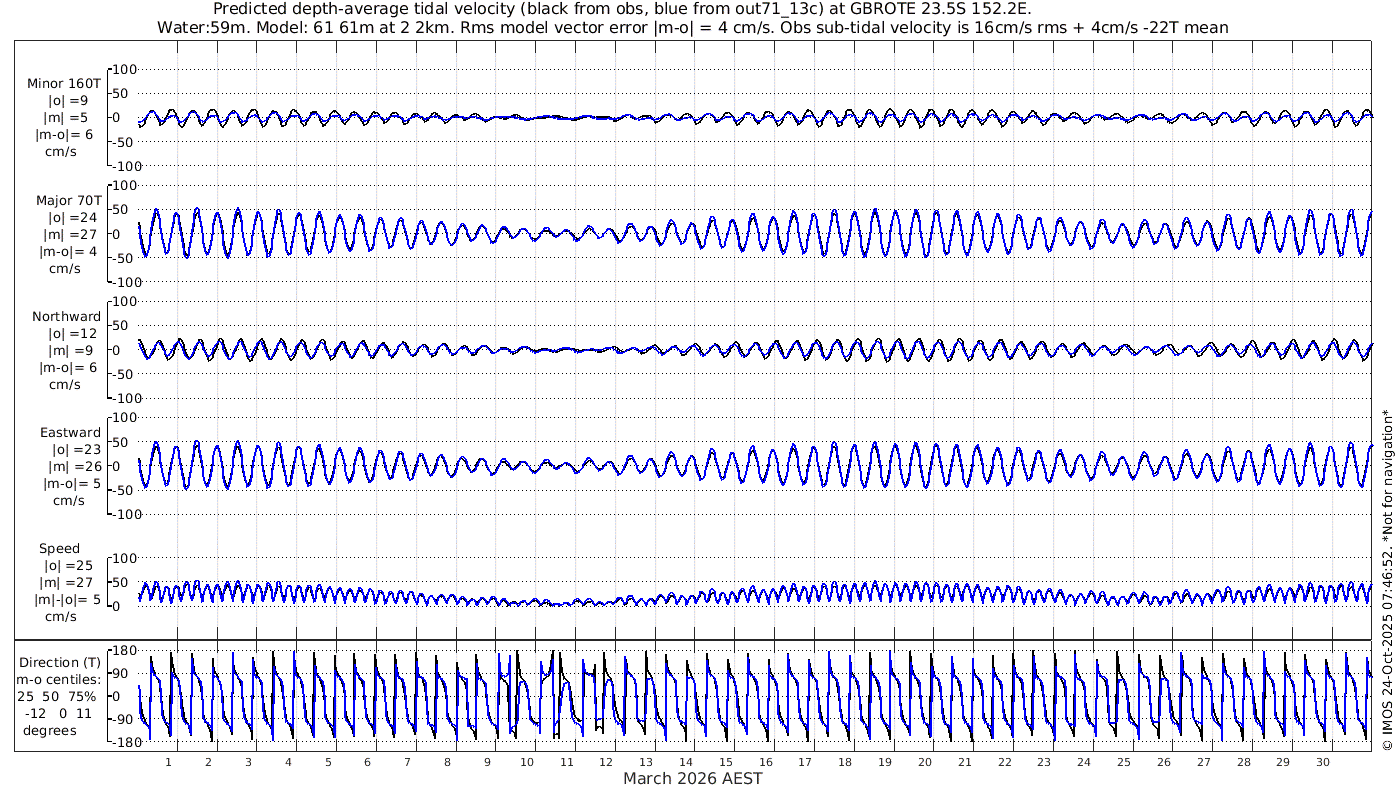Select day 20 on the date axis
Screen dimensions: 1400x800
click(x=925, y=762)
